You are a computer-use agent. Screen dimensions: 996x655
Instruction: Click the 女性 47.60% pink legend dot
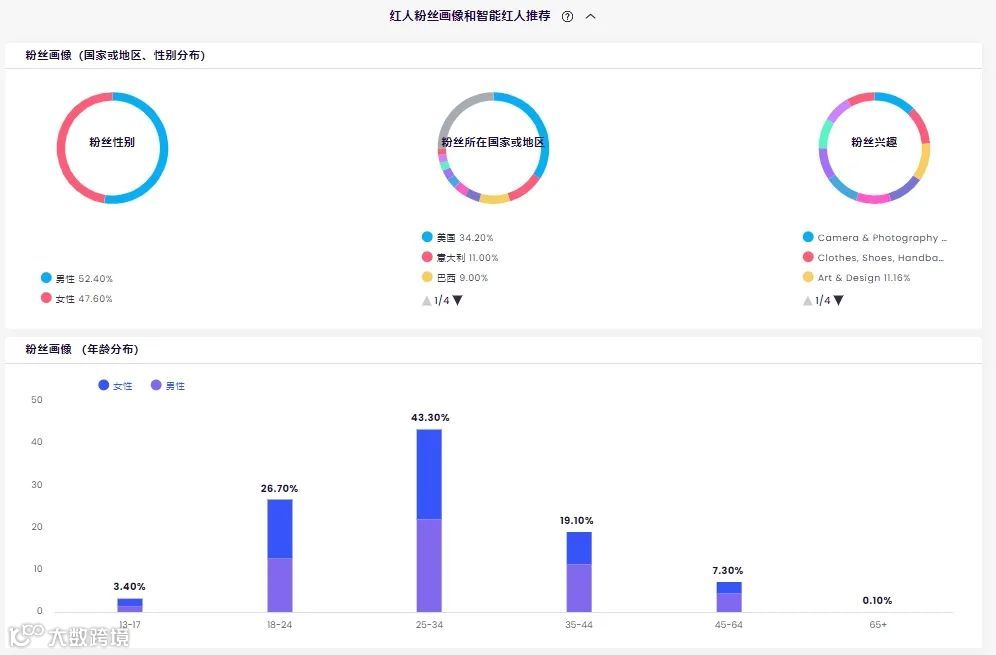46,297
